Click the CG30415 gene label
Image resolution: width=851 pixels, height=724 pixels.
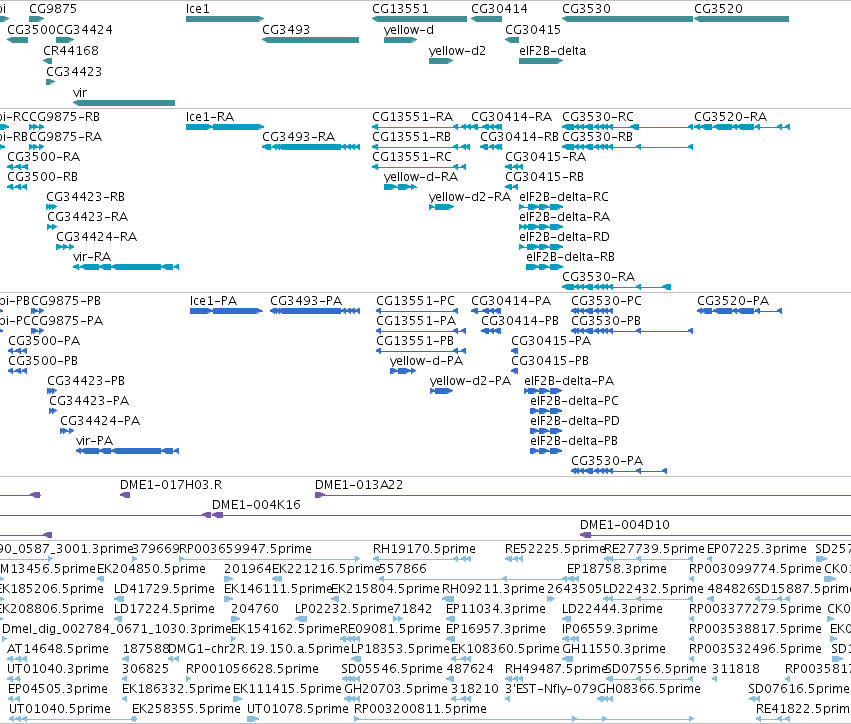533,29
